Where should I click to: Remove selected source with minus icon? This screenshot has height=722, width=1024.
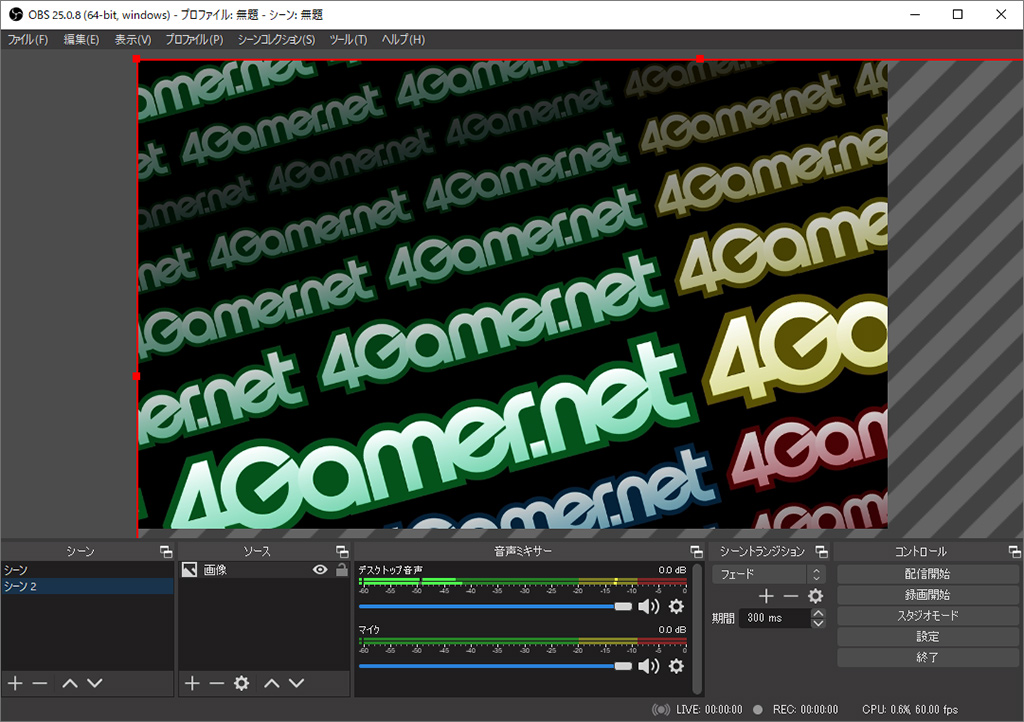click(x=217, y=683)
